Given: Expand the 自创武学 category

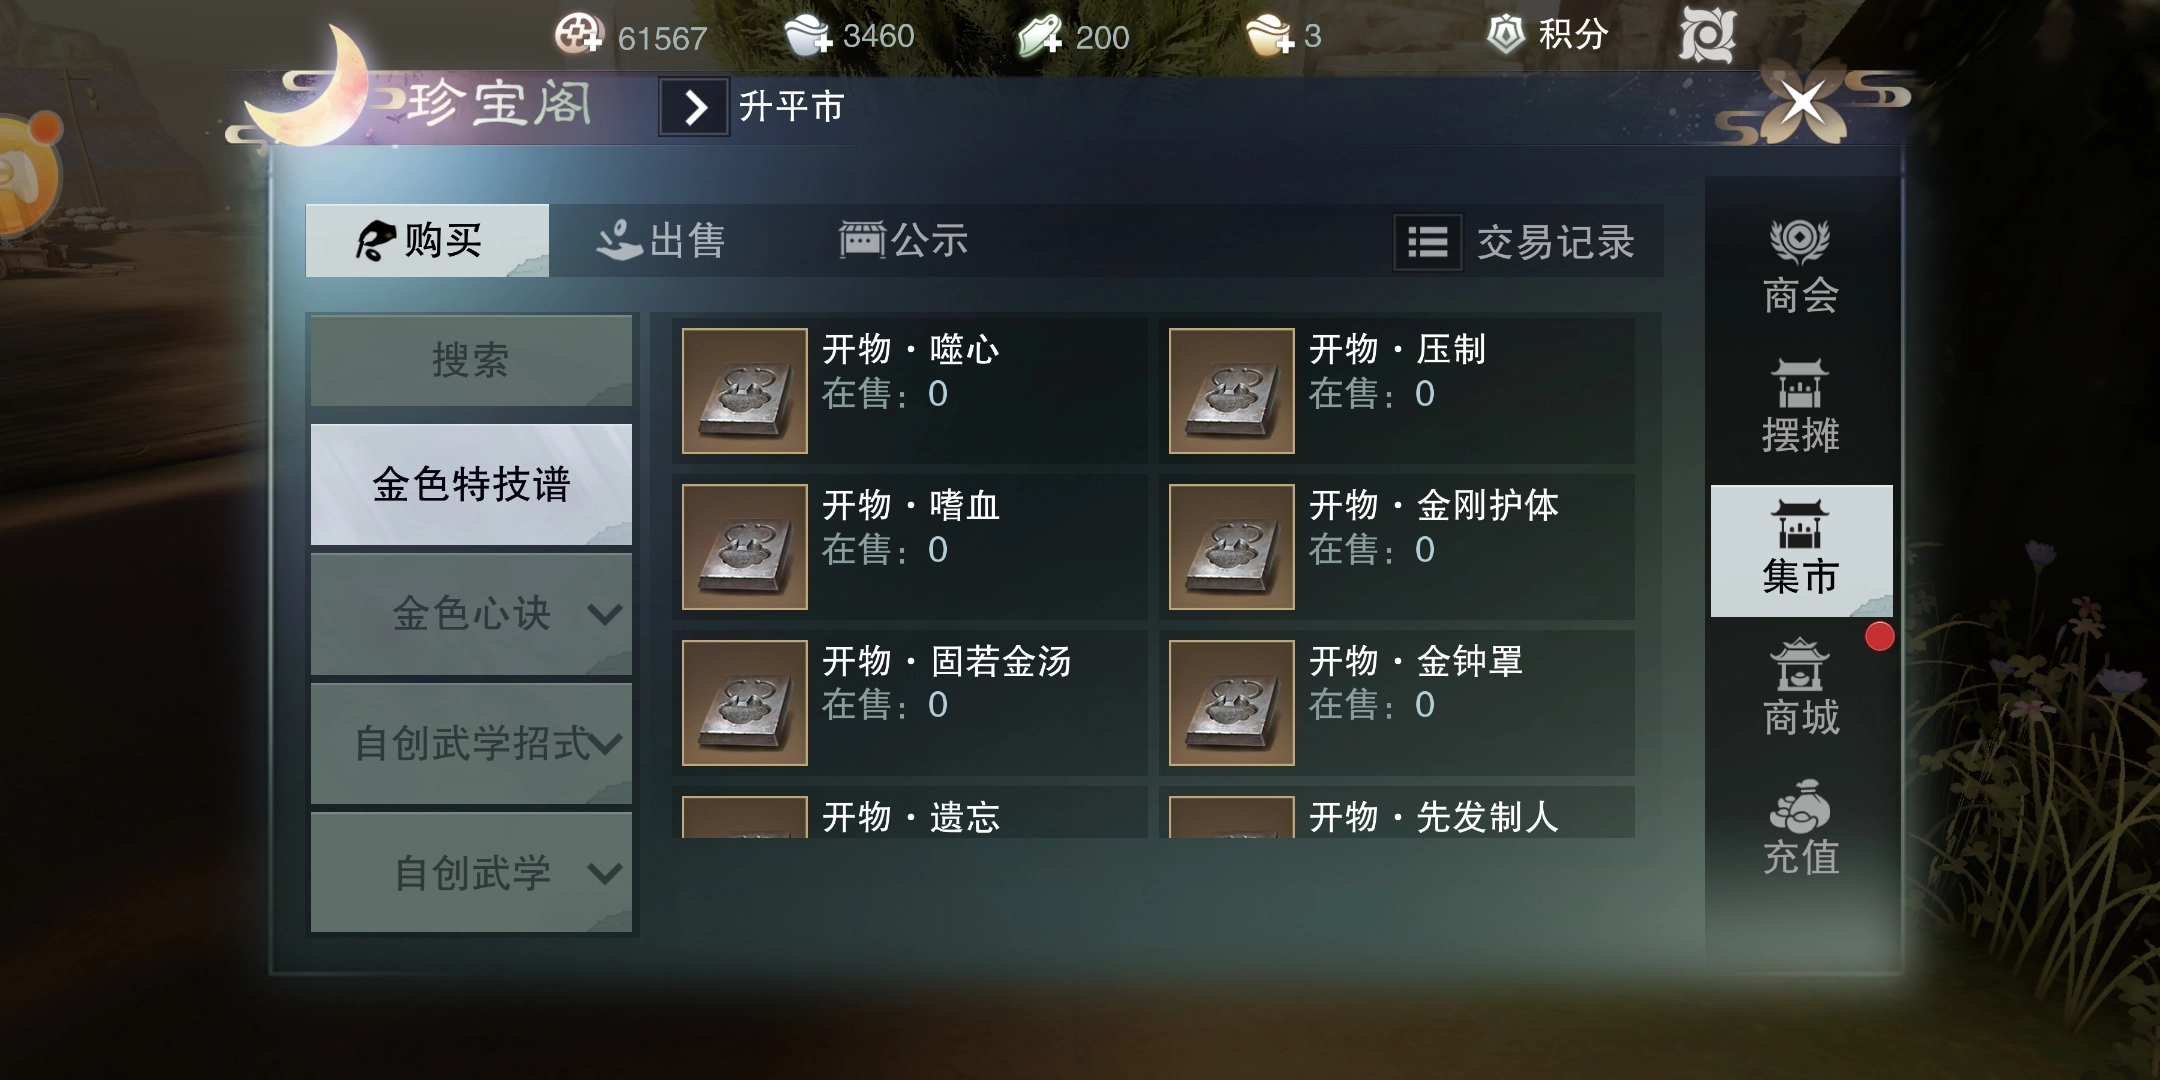Looking at the screenshot, I should [x=471, y=873].
